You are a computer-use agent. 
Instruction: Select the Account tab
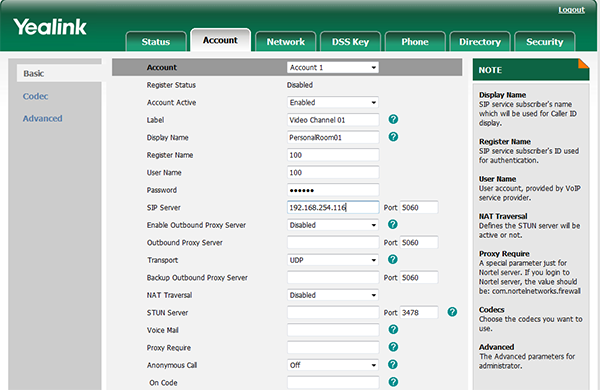[x=220, y=40]
